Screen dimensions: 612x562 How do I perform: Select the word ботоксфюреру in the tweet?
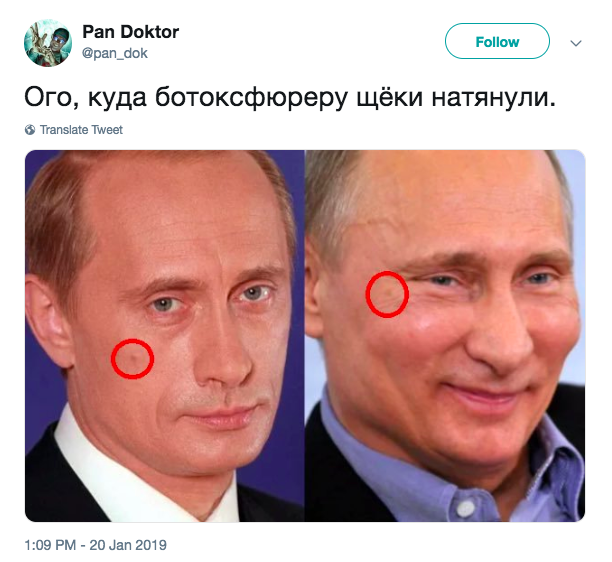(x=251, y=98)
